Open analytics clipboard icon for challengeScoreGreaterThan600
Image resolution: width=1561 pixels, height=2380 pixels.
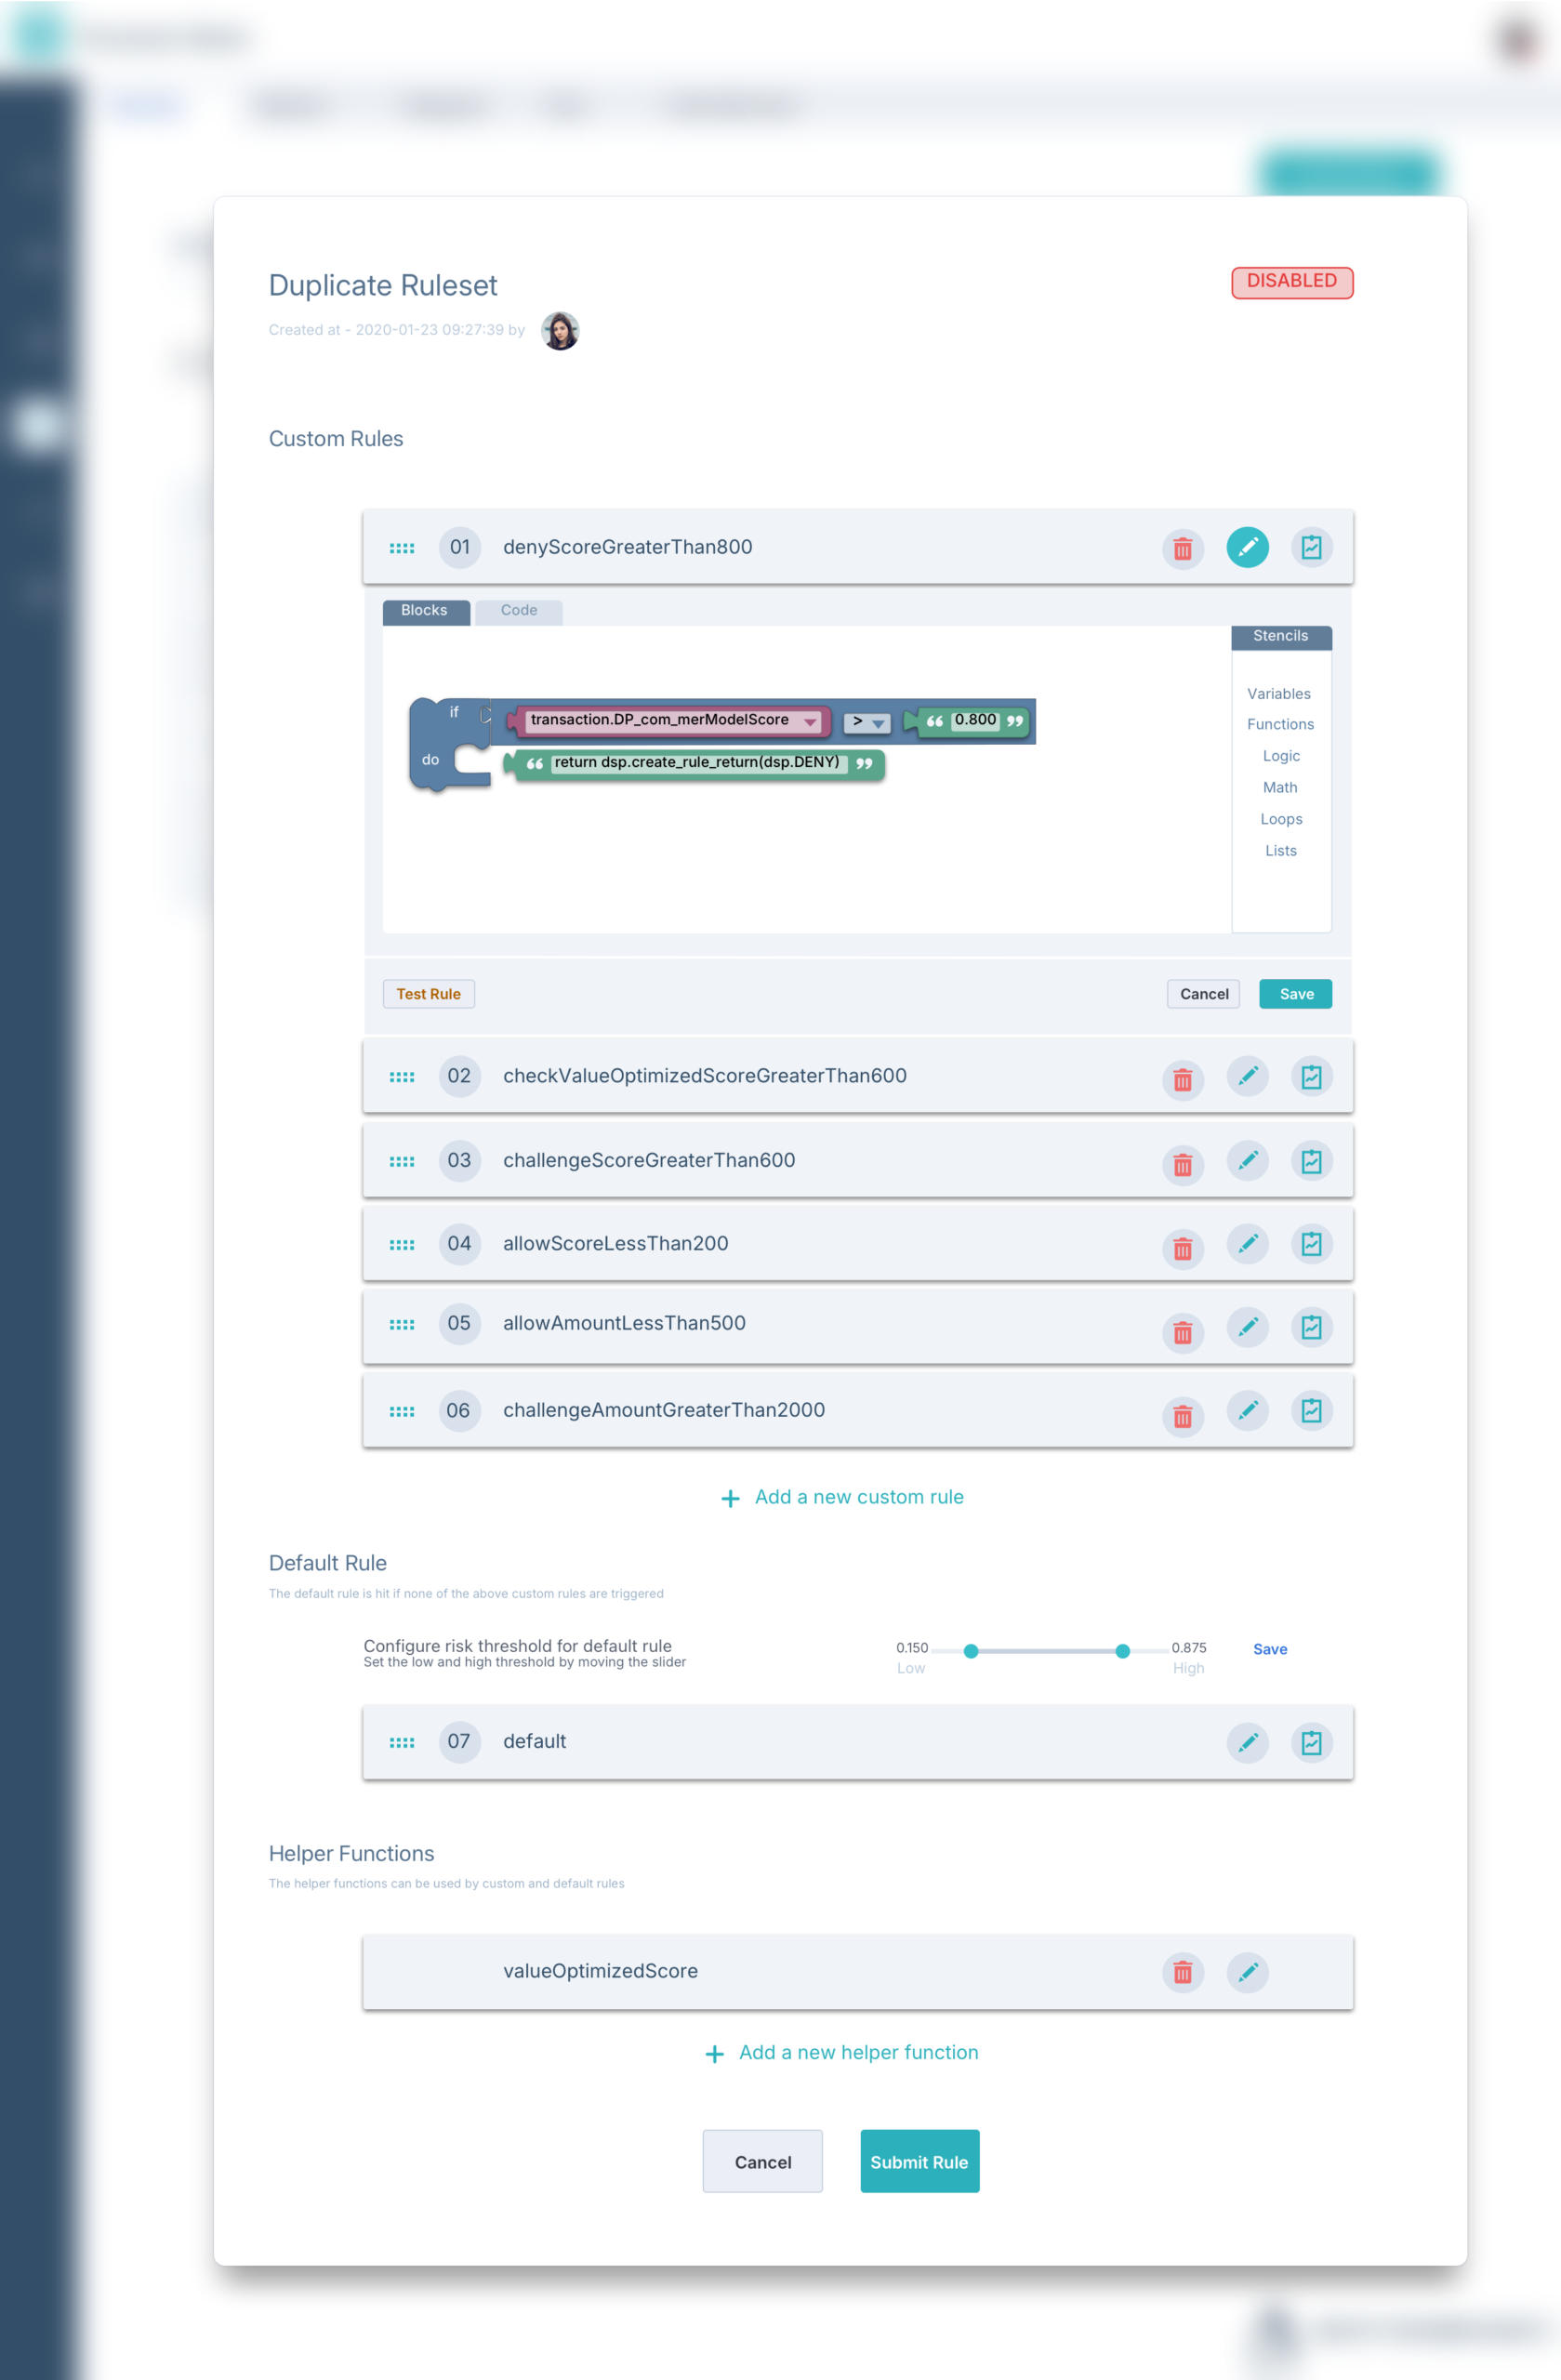click(x=1312, y=1160)
